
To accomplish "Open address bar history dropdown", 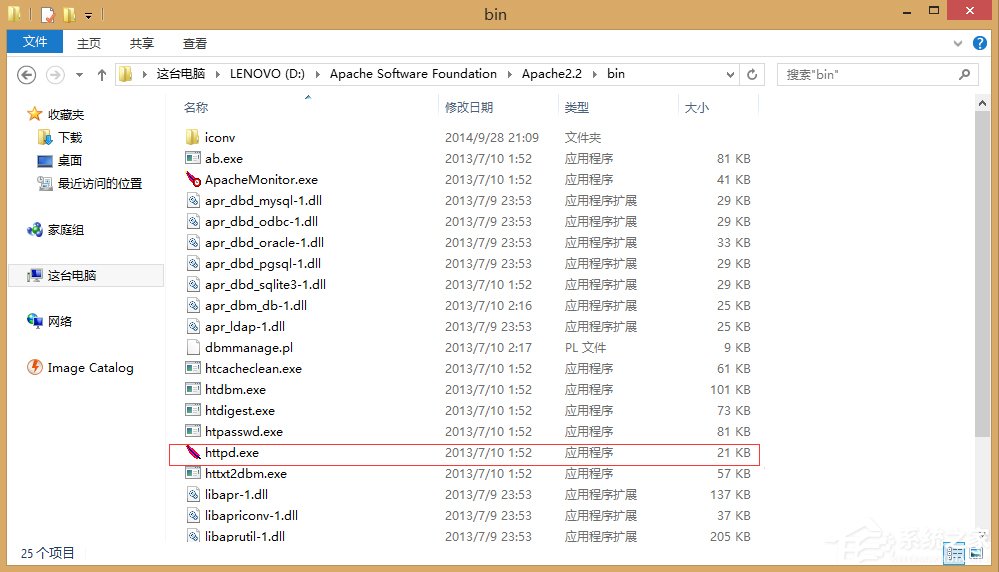I will (730, 75).
